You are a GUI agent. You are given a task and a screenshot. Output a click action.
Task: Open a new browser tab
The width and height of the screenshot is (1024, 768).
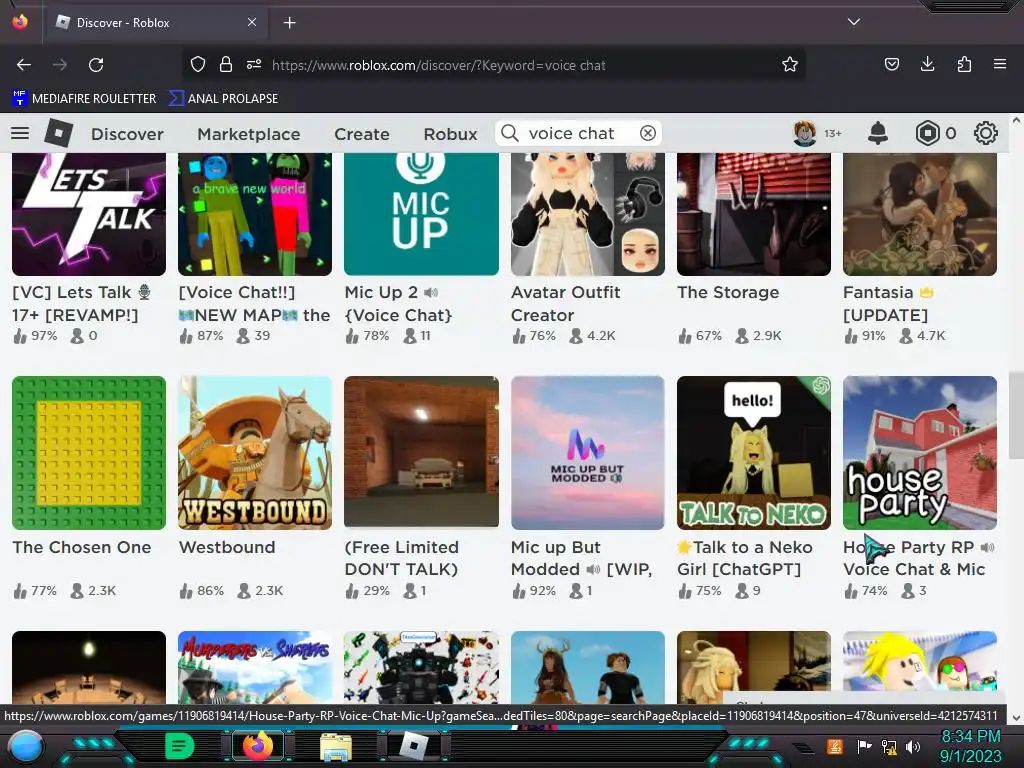(289, 22)
